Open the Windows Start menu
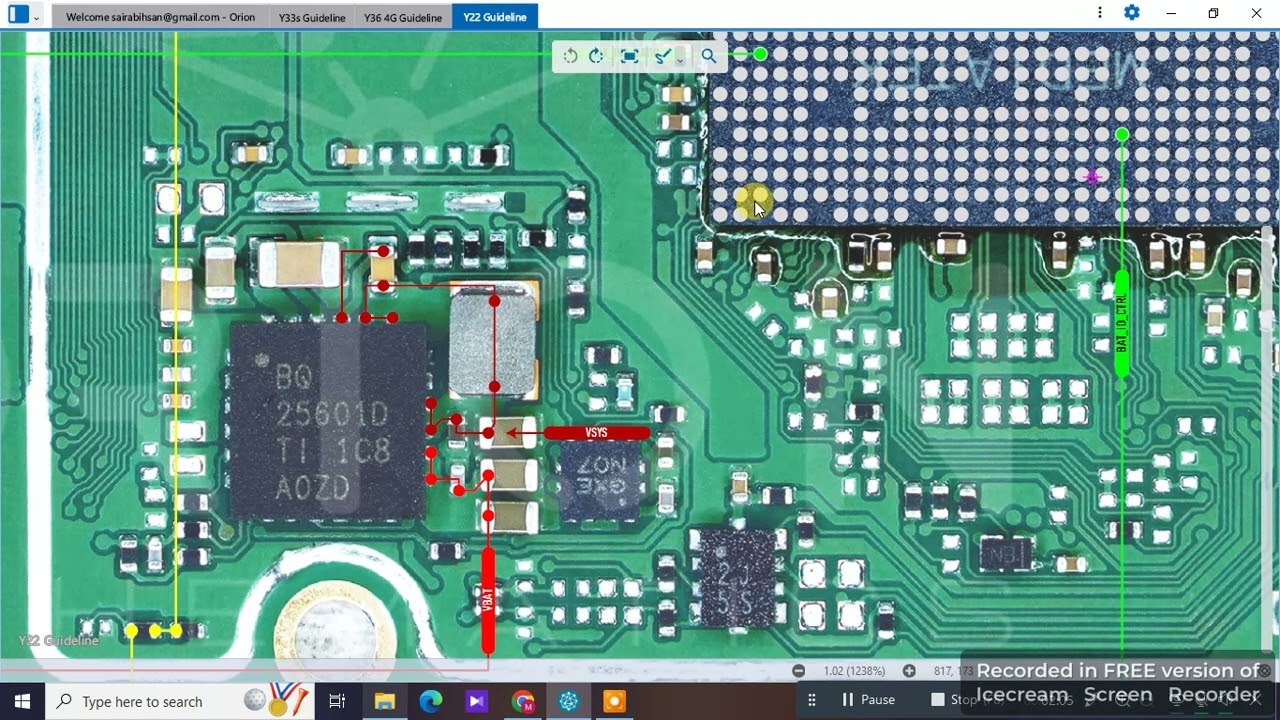 coord(22,701)
